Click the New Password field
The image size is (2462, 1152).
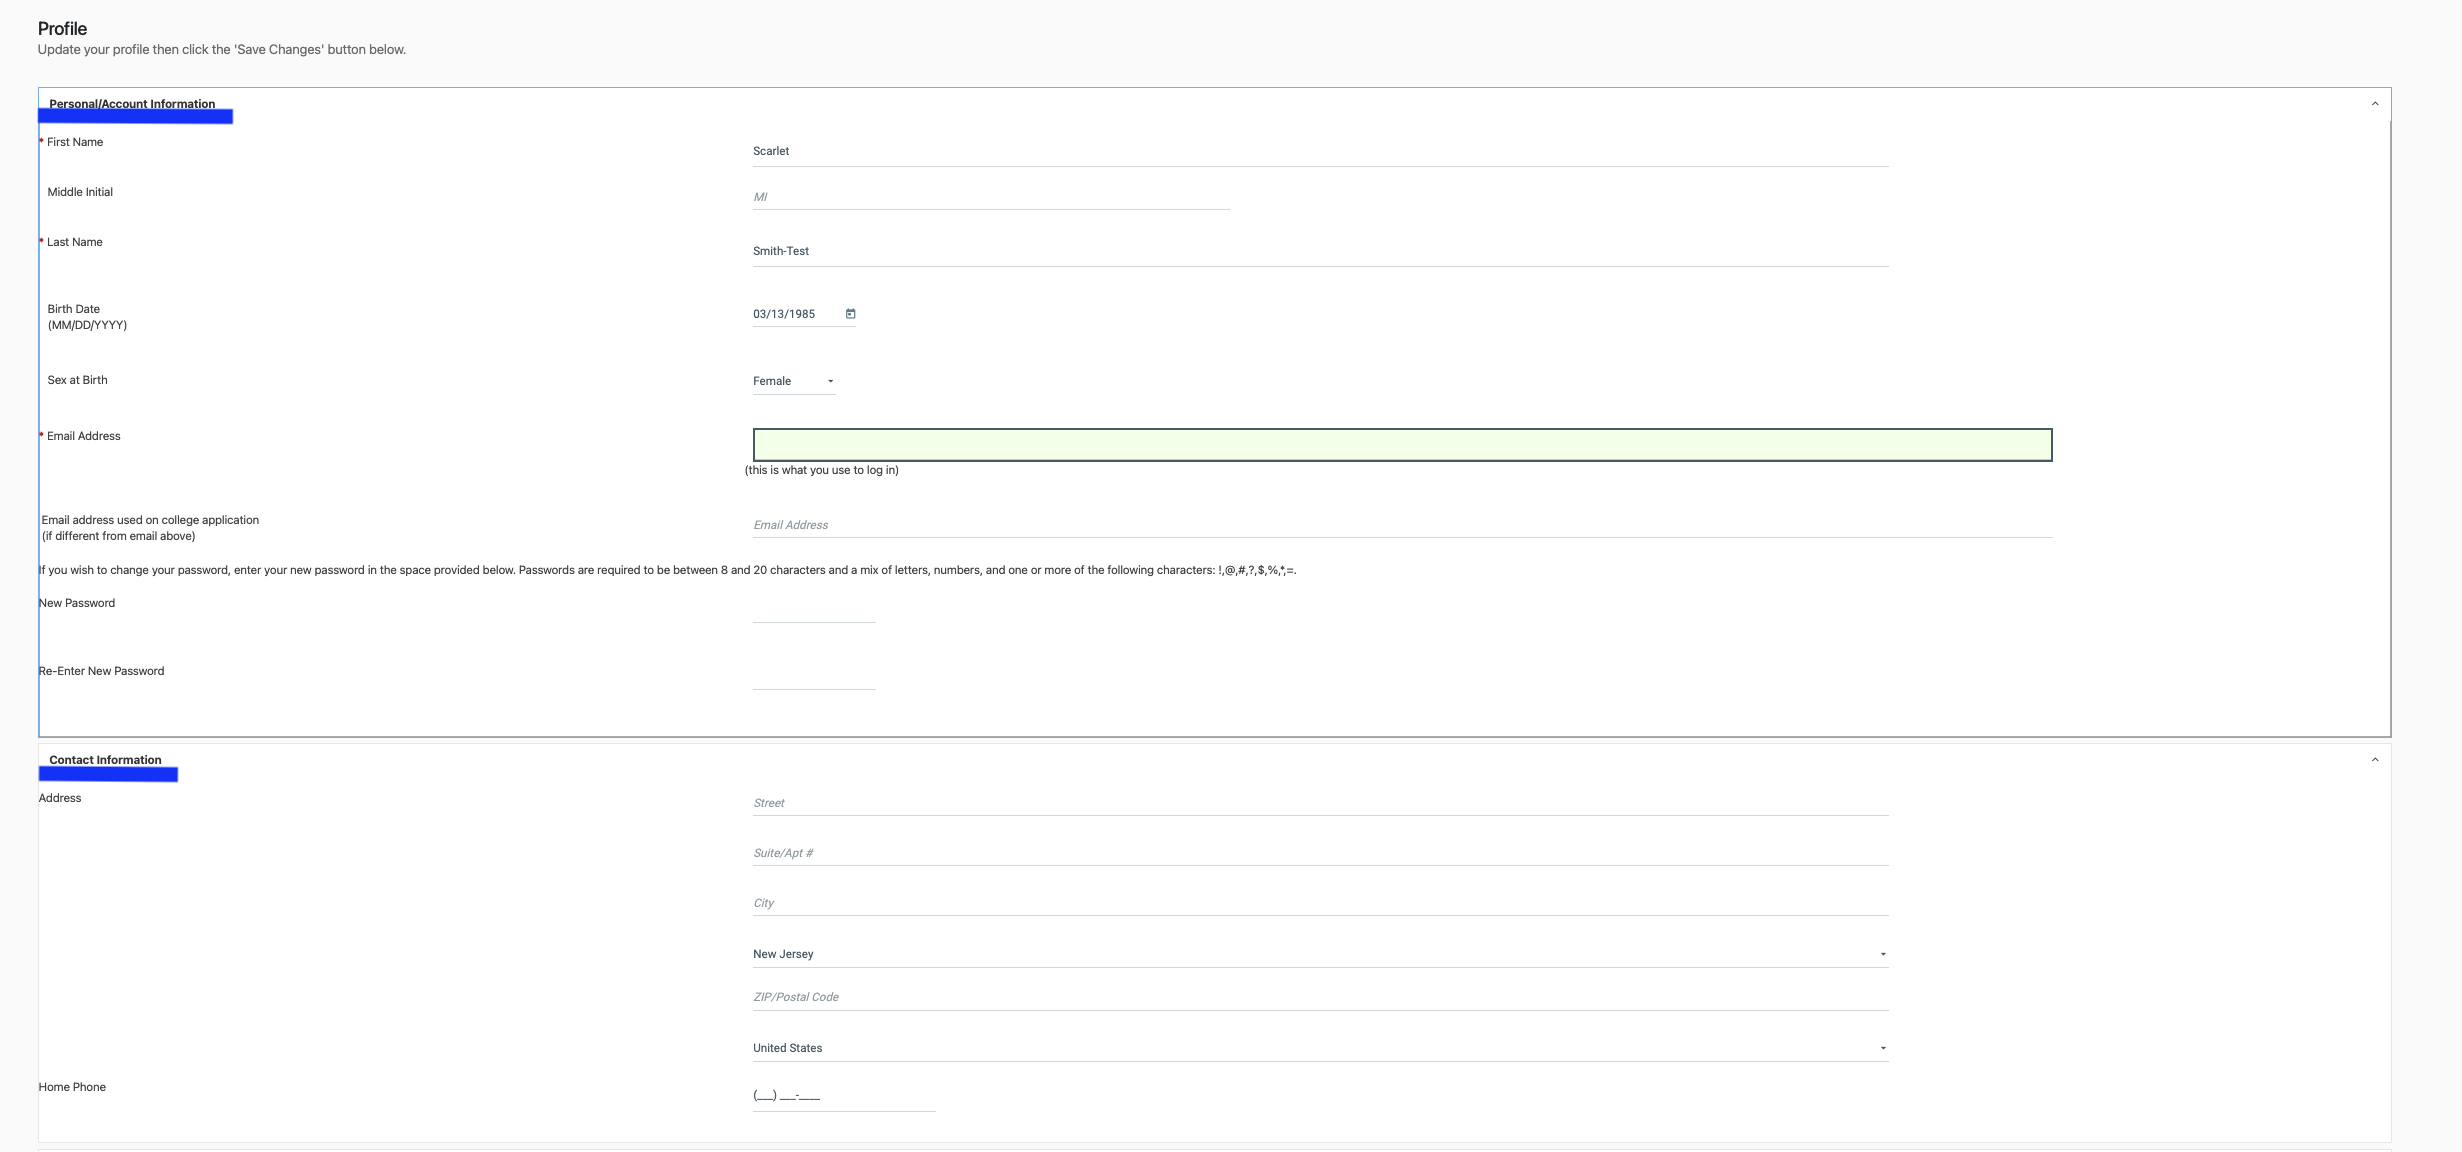[814, 610]
